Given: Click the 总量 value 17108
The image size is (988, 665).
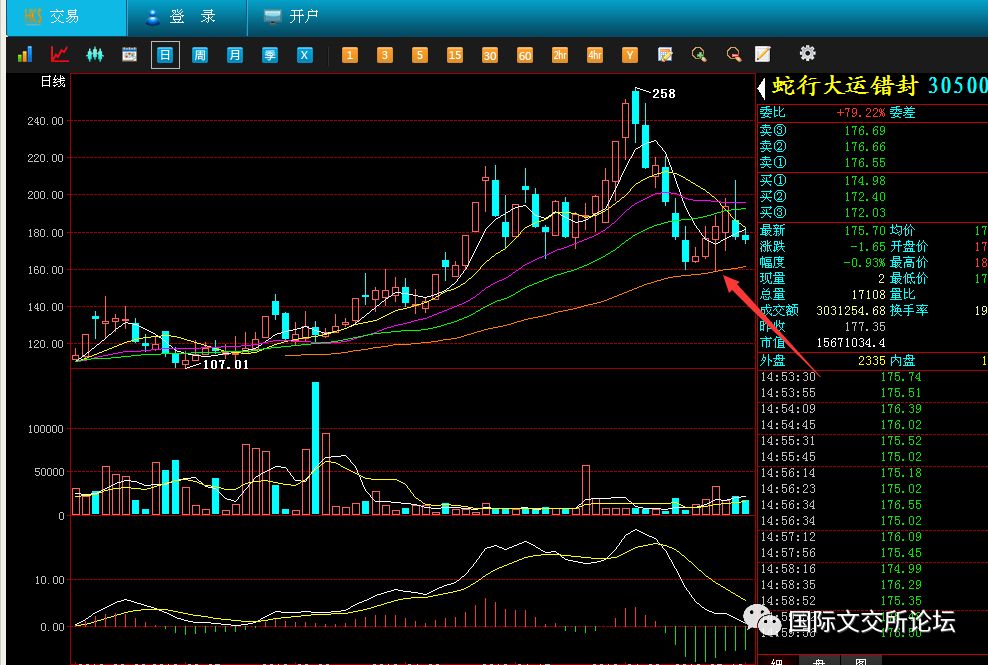Looking at the screenshot, I should [868, 294].
